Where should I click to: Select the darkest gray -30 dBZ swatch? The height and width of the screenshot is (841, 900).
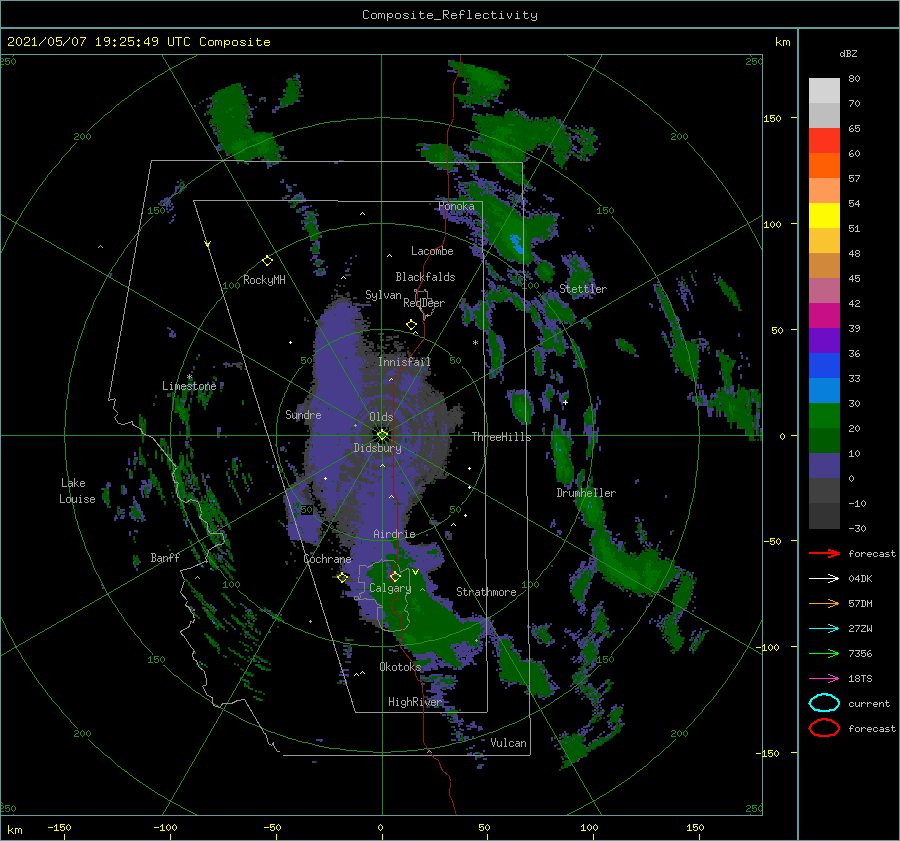(x=824, y=516)
